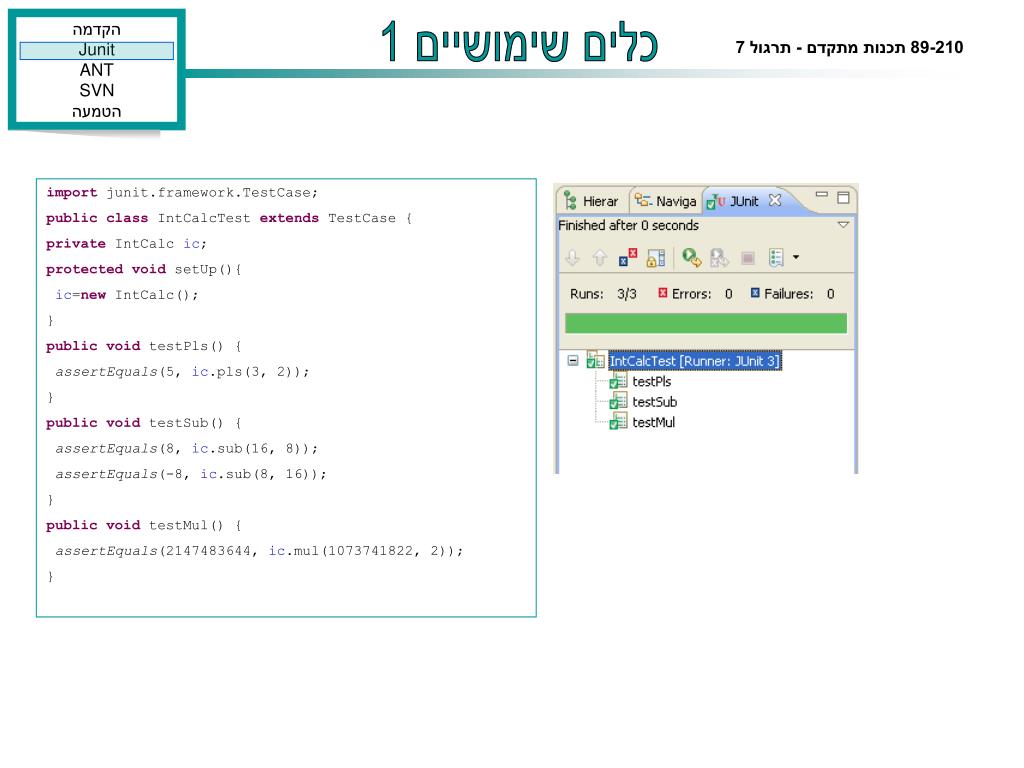Open the SVN item in slide navigation
Image resolution: width=1024 pixels, height=768 pixels.
tap(97, 90)
